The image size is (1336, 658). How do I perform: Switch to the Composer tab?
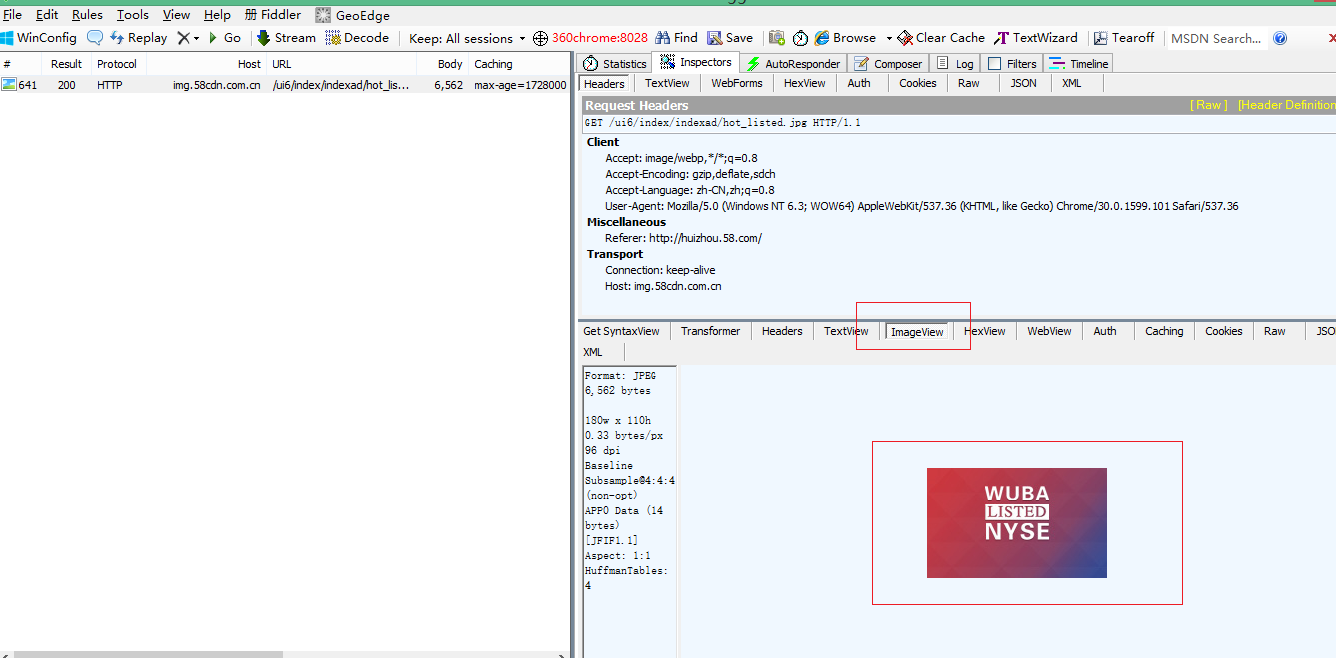click(888, 63)
